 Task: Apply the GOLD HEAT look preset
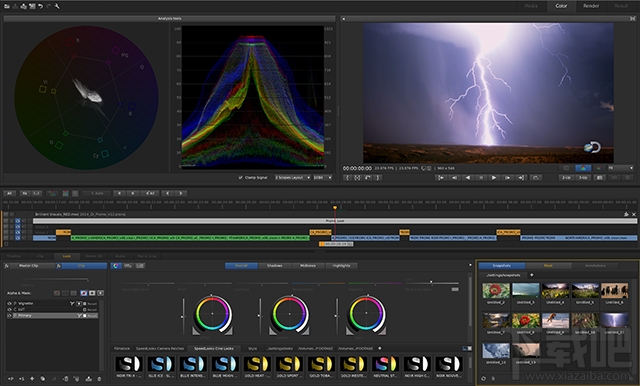pos(257,366)
